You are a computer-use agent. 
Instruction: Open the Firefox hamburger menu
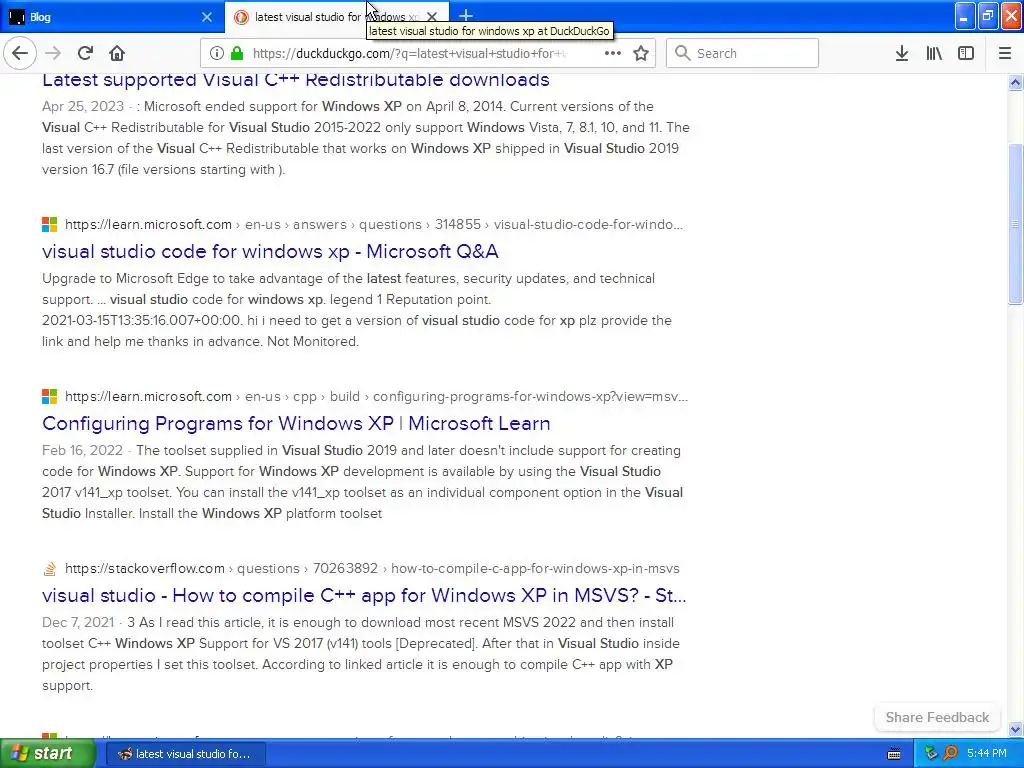point(1005,53)
